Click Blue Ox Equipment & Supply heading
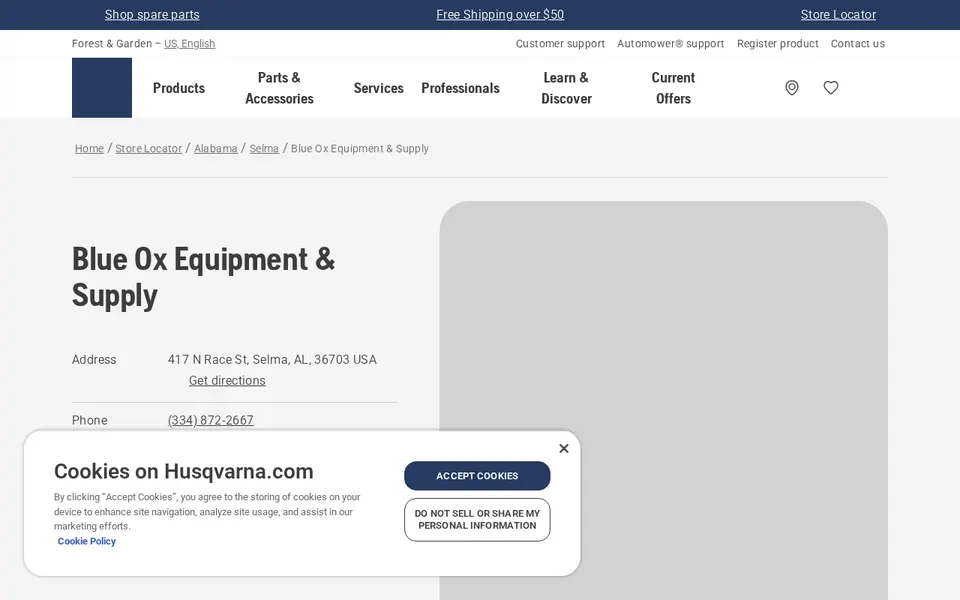Screen dimensions: 960x600 pyautogui.click(x=203, y=277)
